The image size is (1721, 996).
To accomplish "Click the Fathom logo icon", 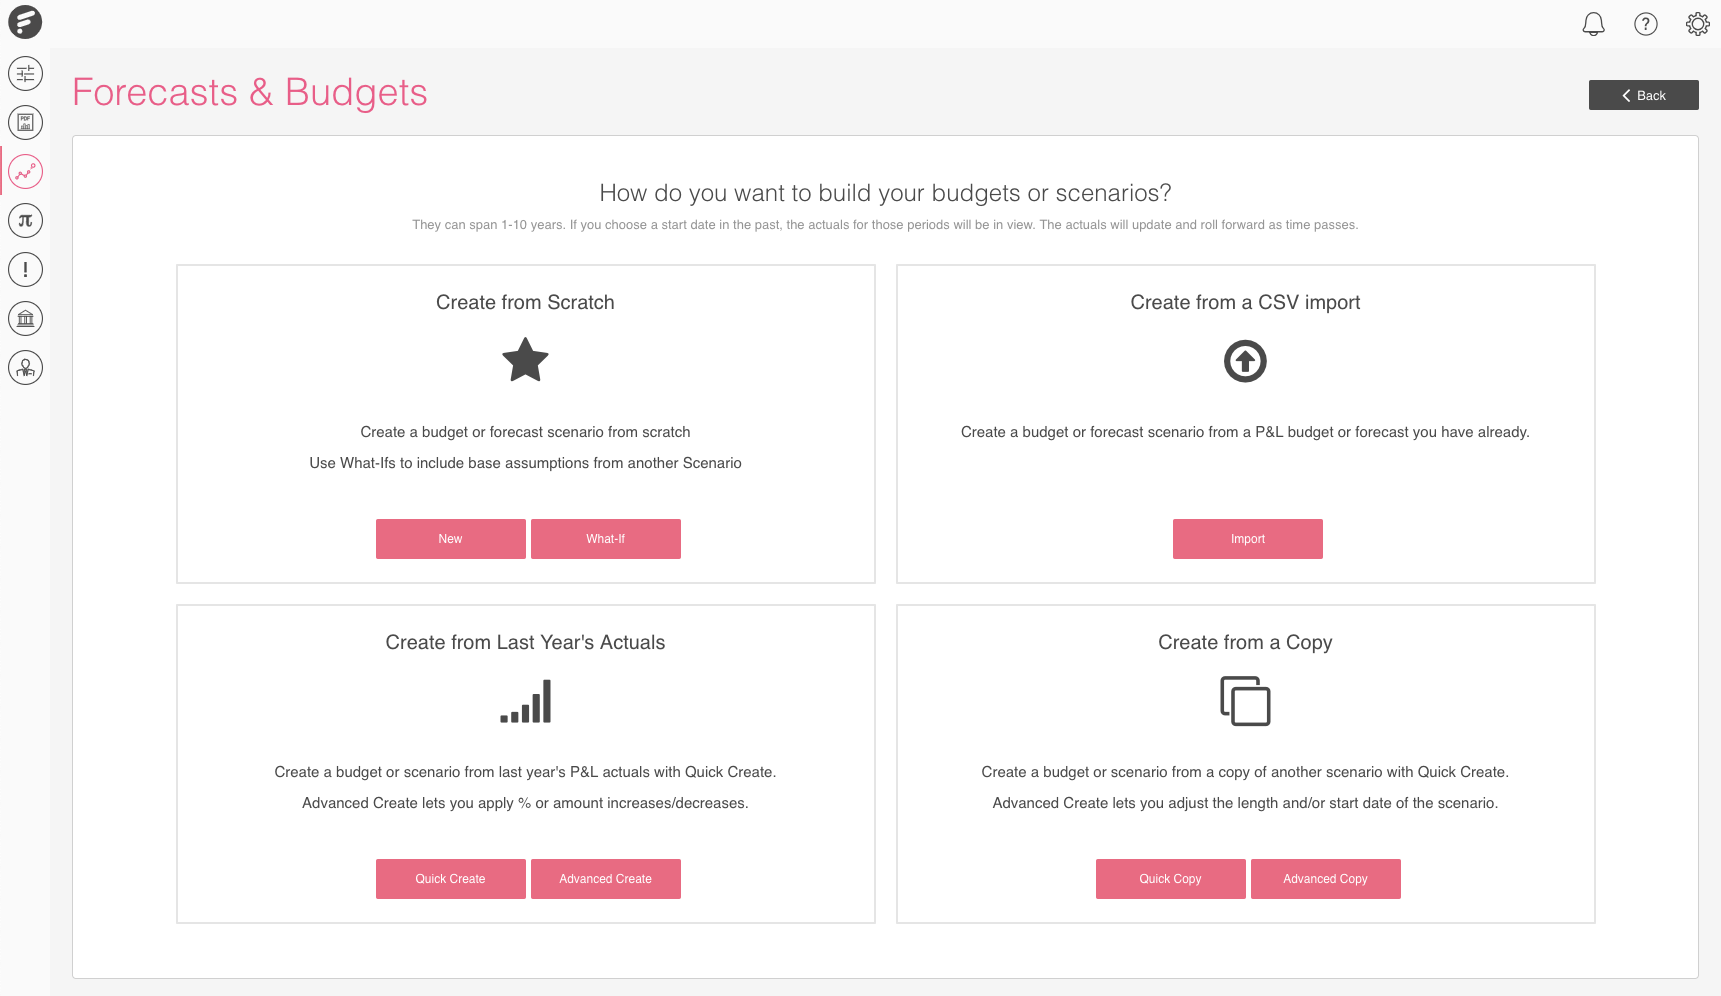I will coord(25,22).
